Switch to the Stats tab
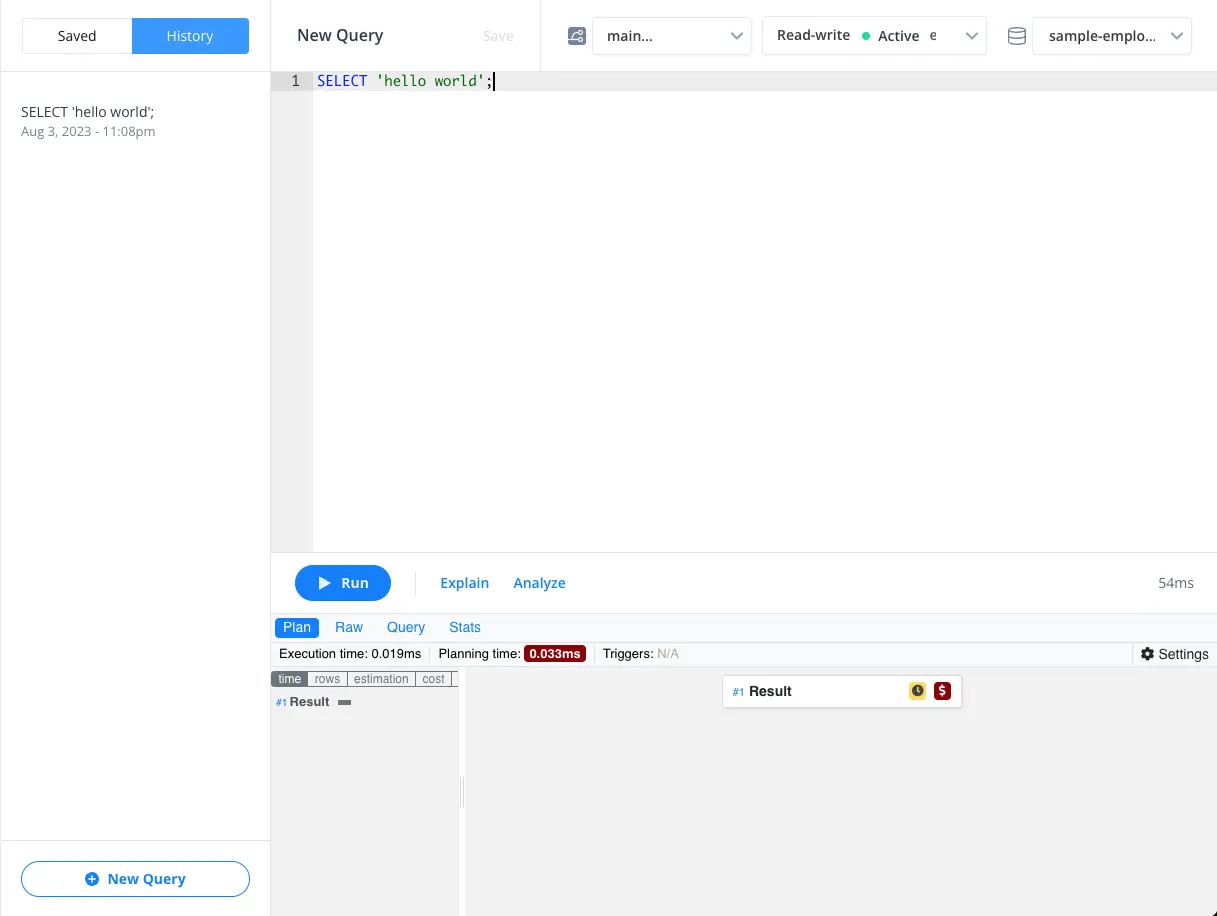The width and height of the screenshot is (1217, 916). [x=464, y=627]
